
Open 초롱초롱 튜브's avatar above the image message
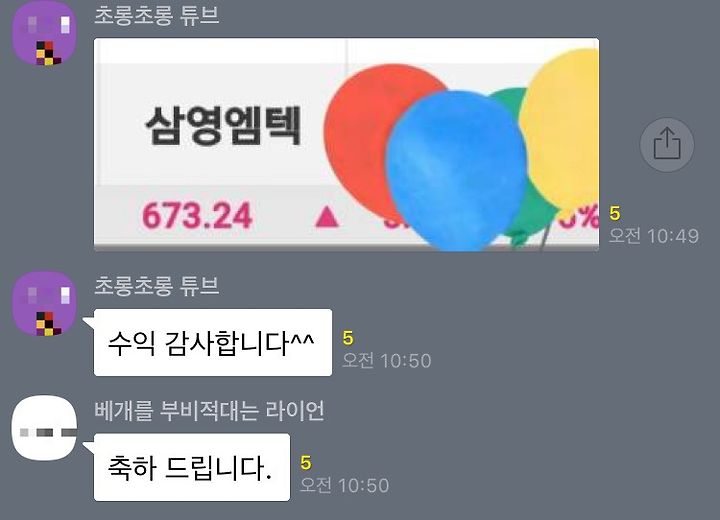coord(44,34)
